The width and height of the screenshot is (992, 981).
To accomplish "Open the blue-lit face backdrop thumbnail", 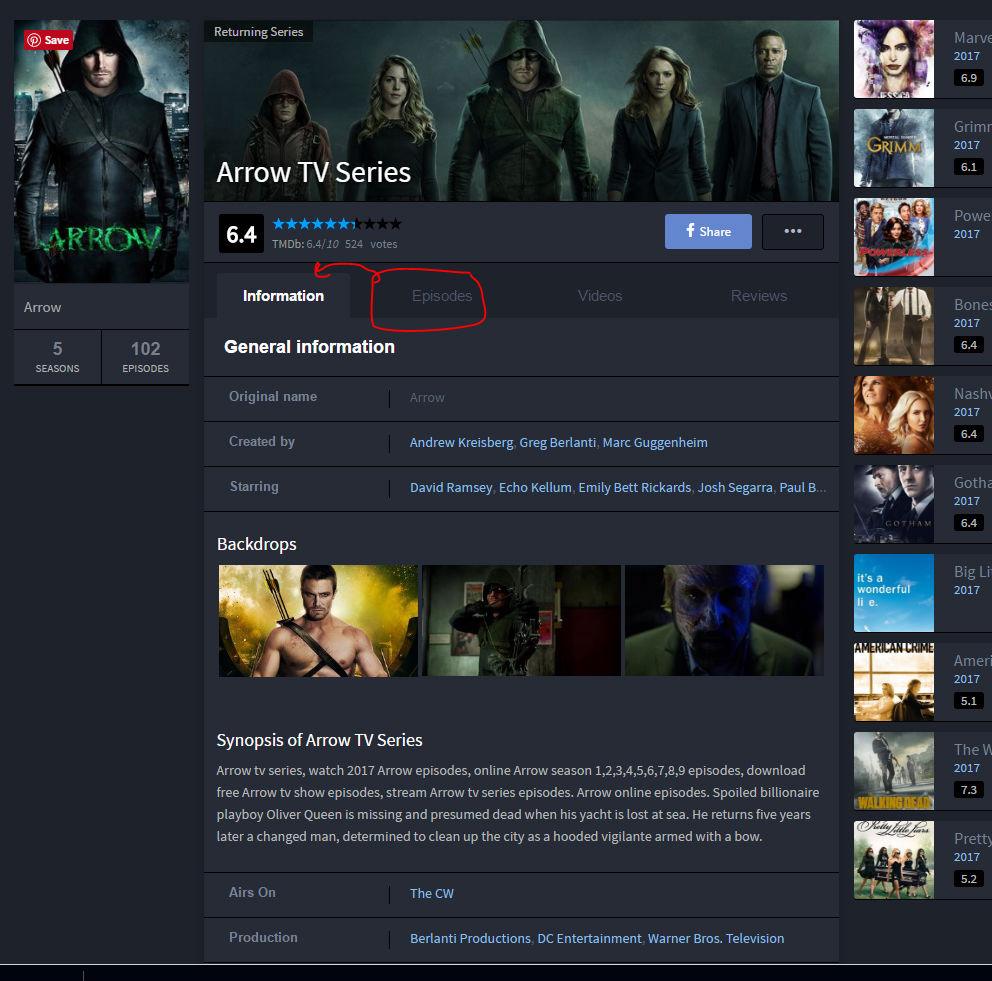I will coord(724,620).
